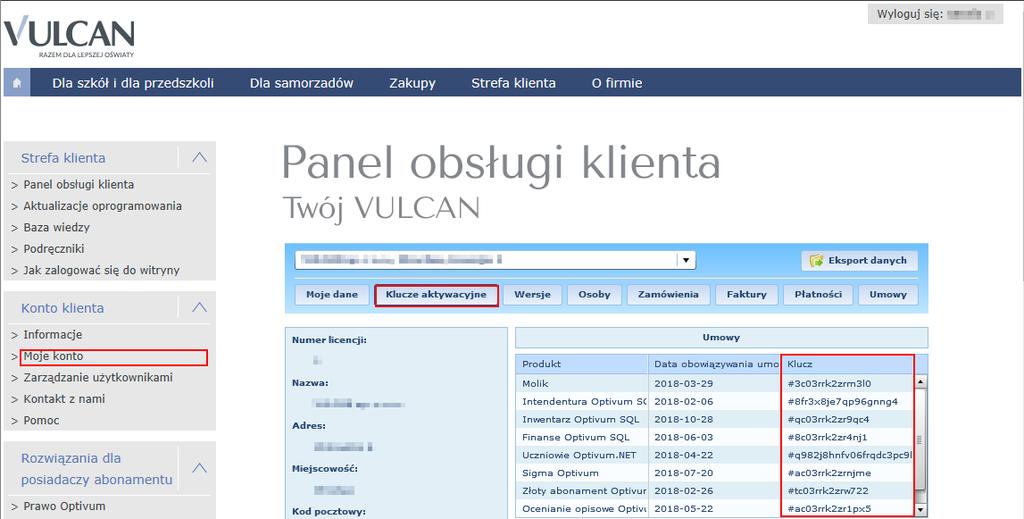Image resolution: width=1024 pixels, height=519 pixels.
Task: Click the table scrollbar thumb
Action: (920, 439)
